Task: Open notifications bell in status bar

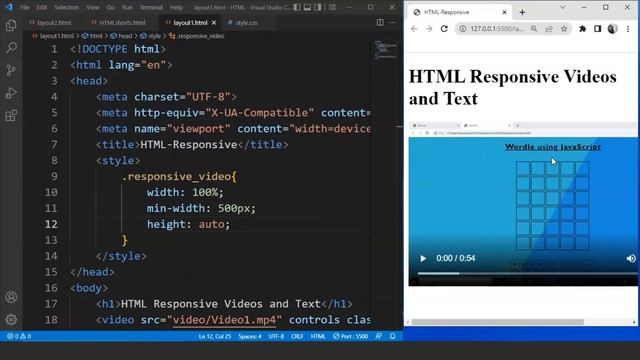Action: coord(392,336)
